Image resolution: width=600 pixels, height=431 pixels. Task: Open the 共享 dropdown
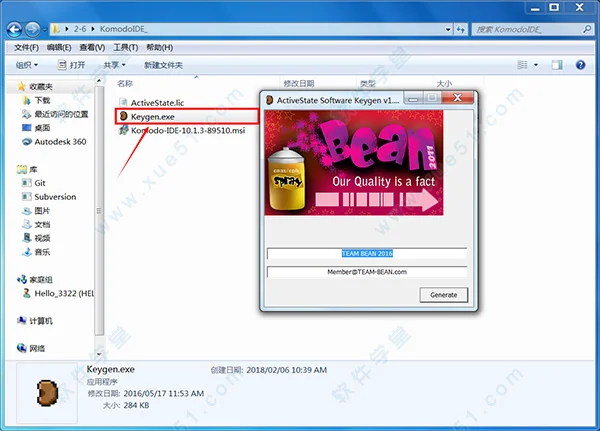[x=114, y=65]
